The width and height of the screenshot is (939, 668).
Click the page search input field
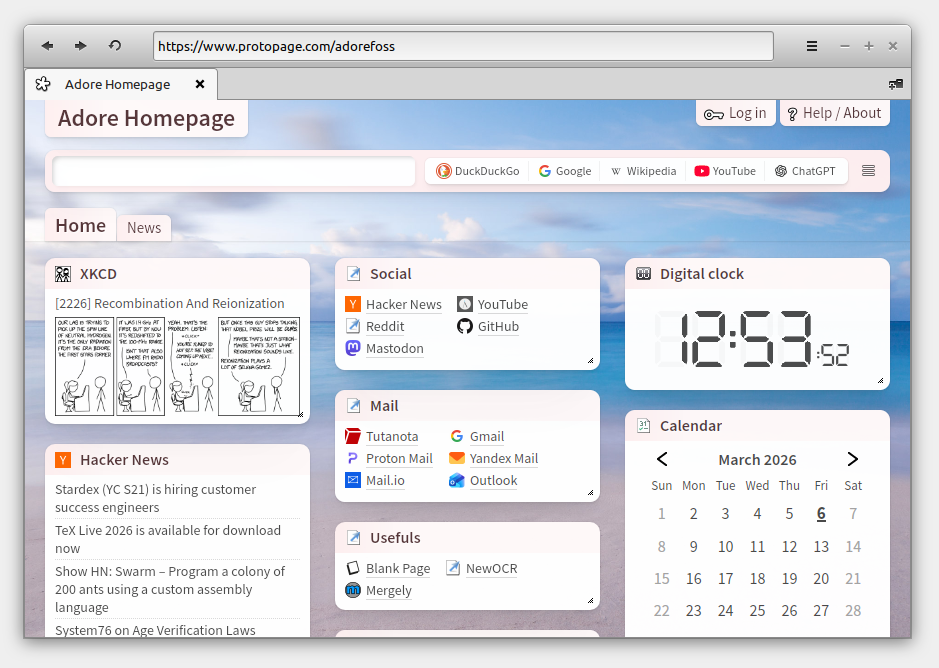tap(234, 171)
